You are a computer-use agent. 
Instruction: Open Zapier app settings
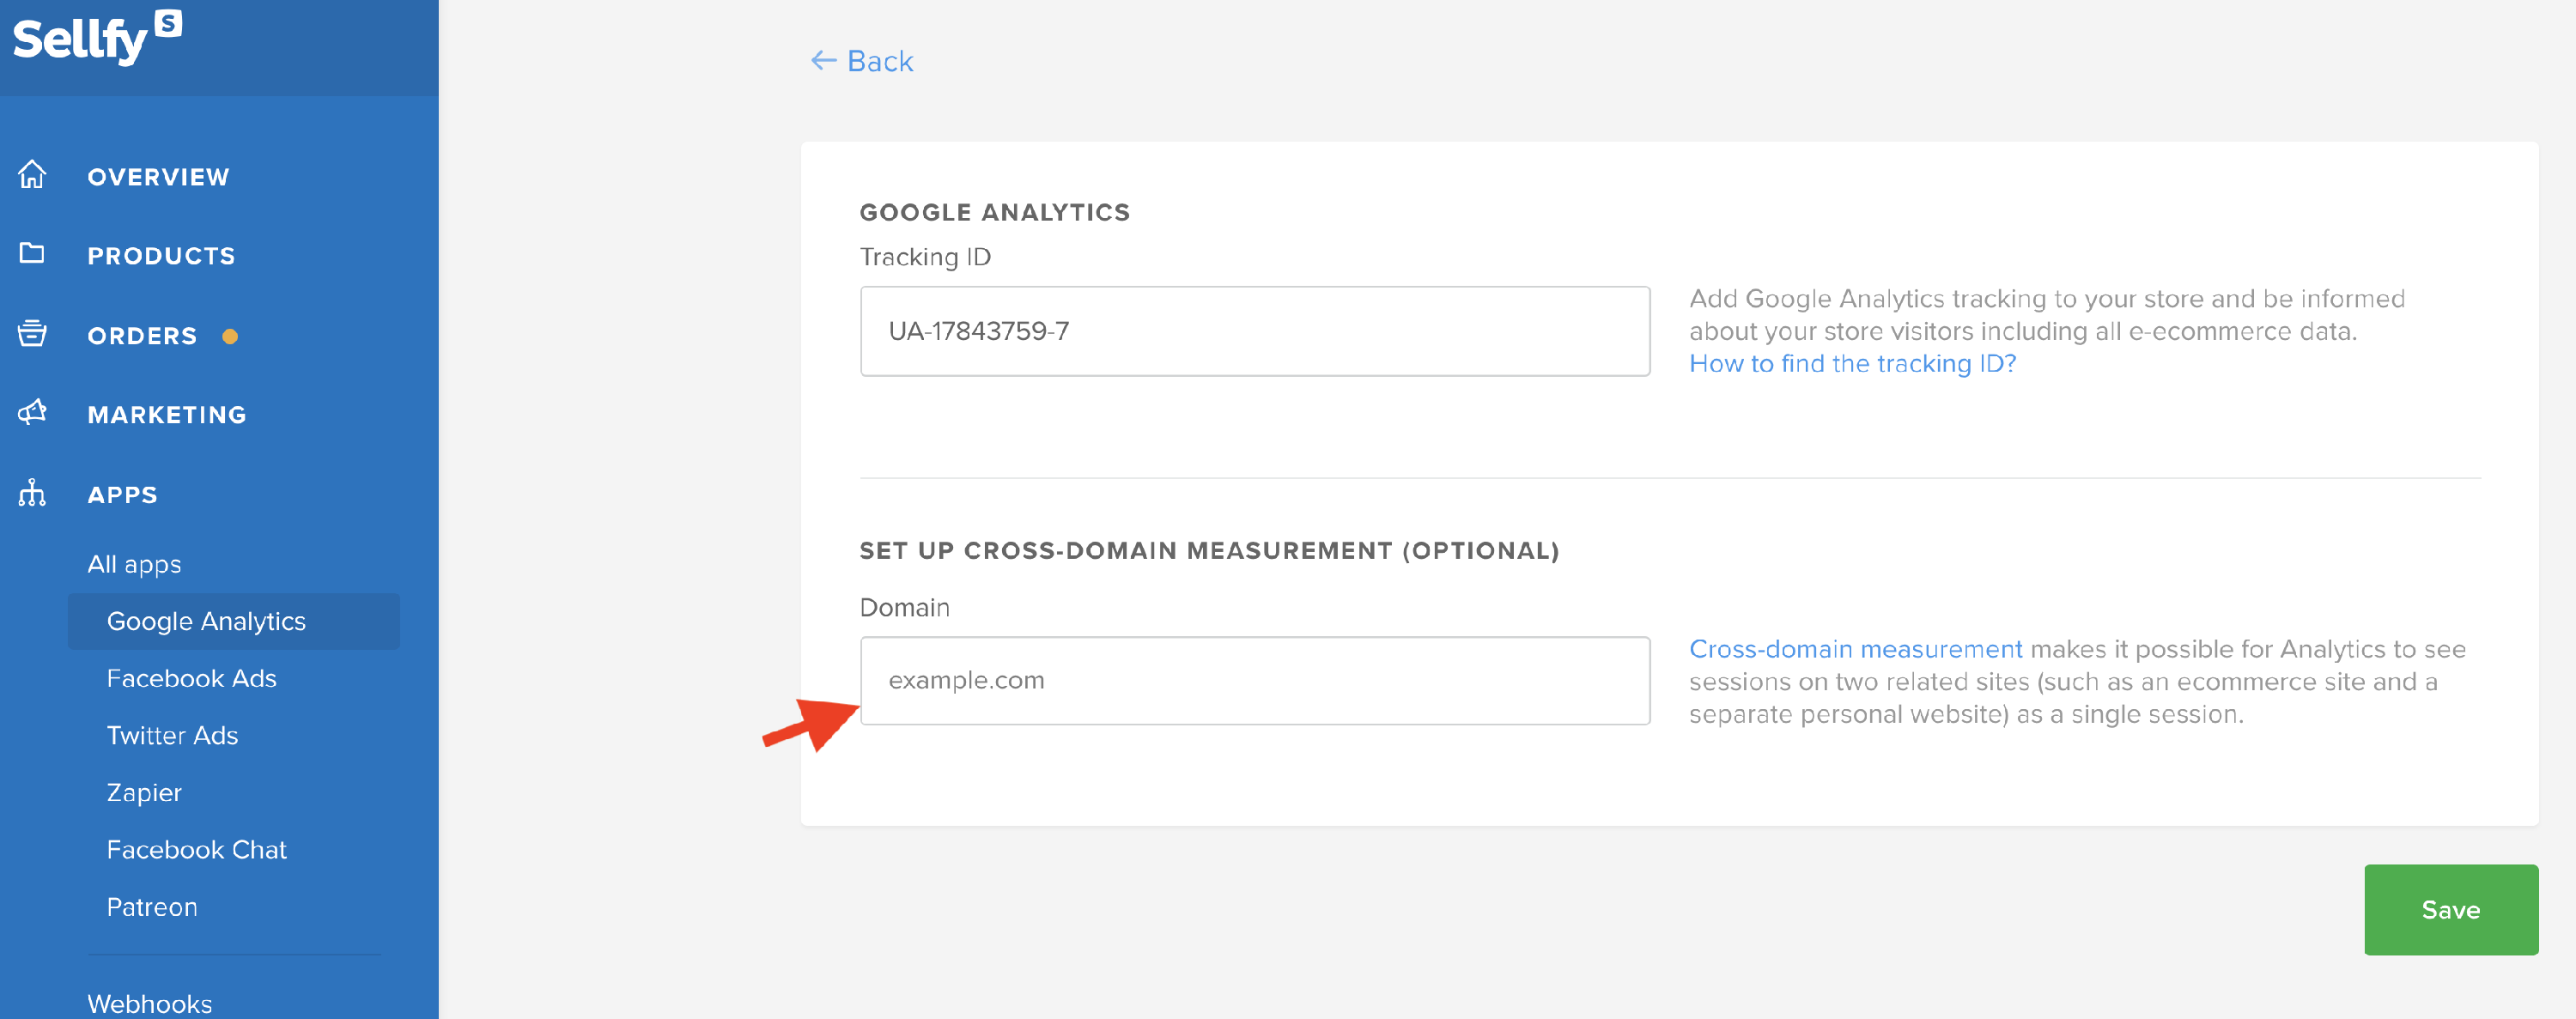(x=144, y=792)
